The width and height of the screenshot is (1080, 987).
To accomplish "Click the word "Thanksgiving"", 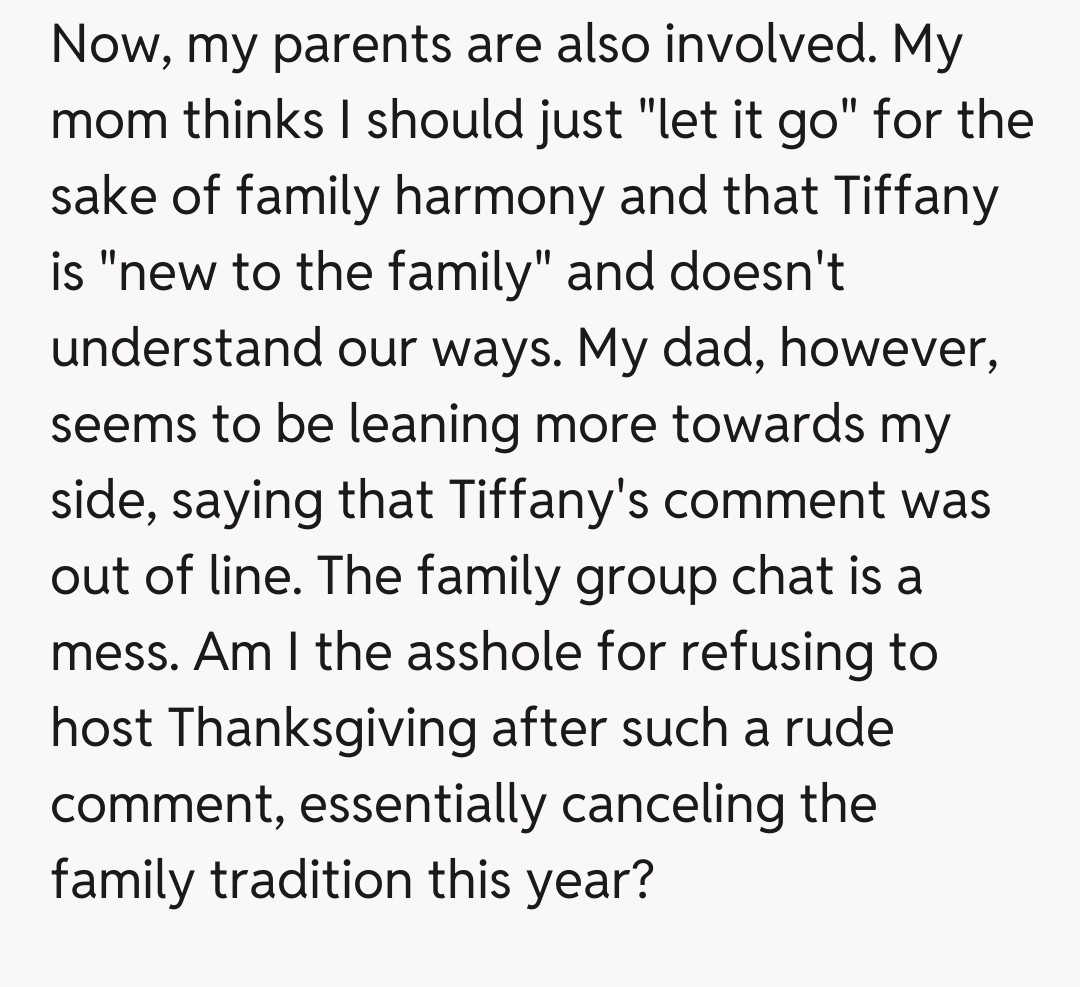I will [x=322, y=730].
